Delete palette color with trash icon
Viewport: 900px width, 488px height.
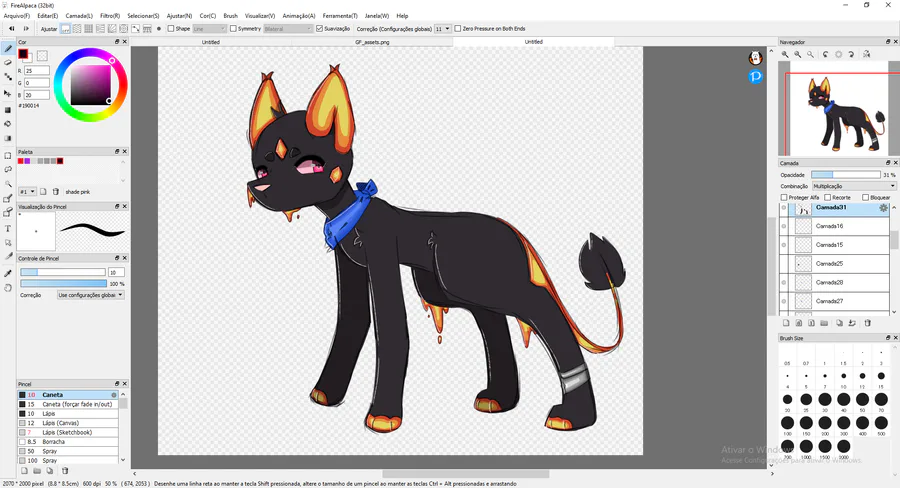[x=56, y=192]
